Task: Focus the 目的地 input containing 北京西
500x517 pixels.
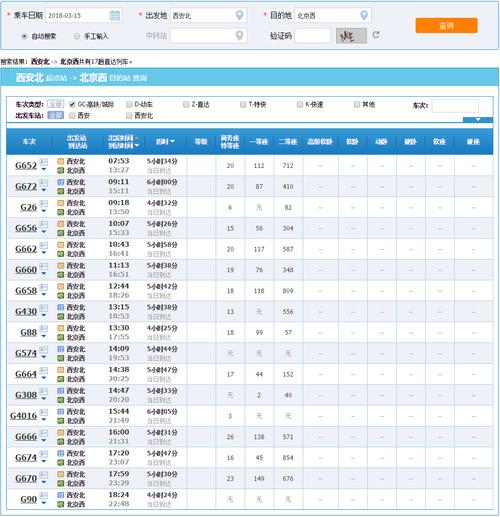Action: [x=333, y=15]
